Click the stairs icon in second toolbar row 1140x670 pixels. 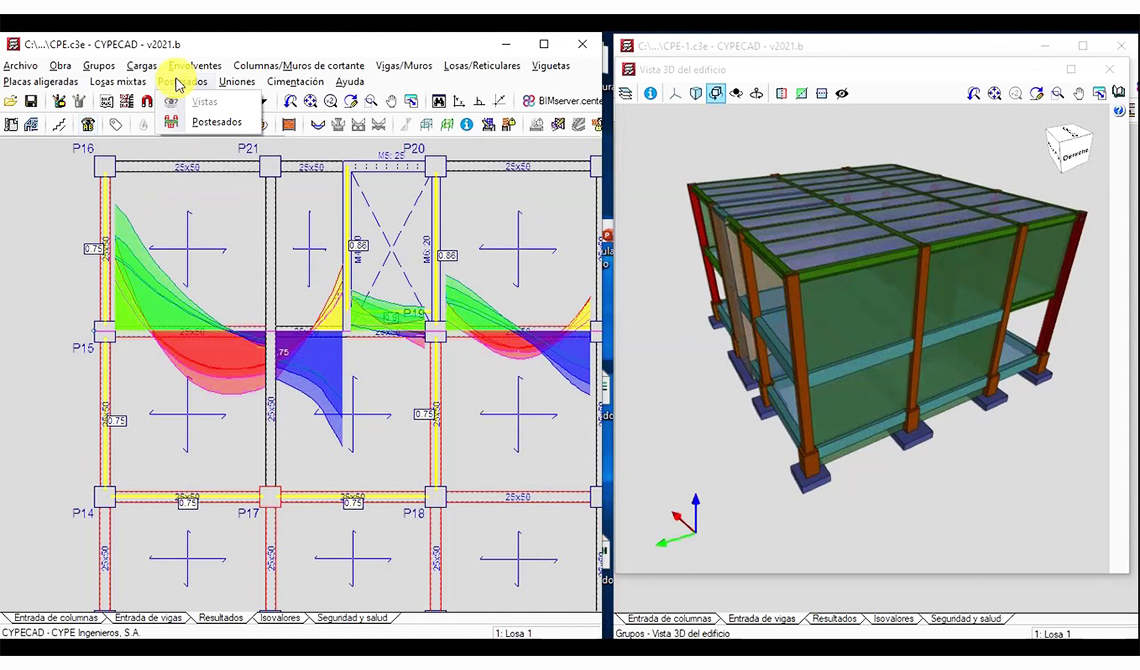coord(58,125)
